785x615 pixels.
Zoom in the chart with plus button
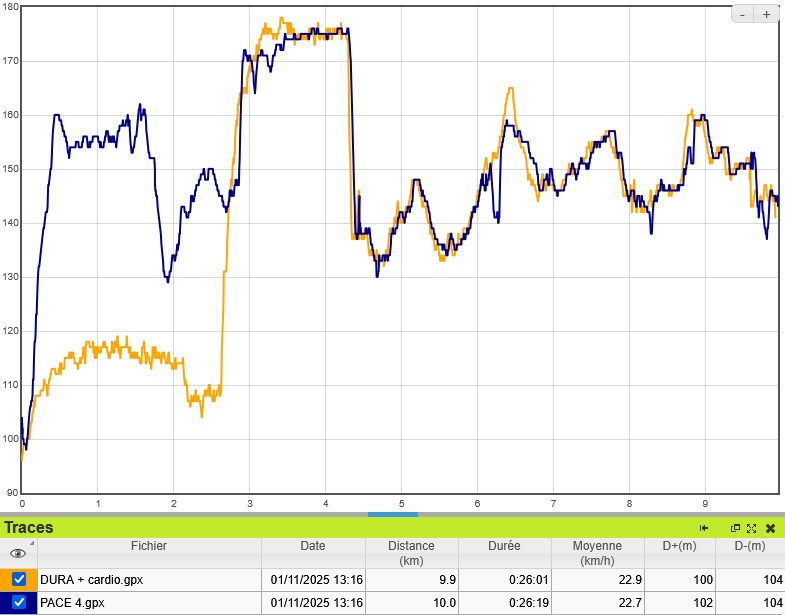766,14
